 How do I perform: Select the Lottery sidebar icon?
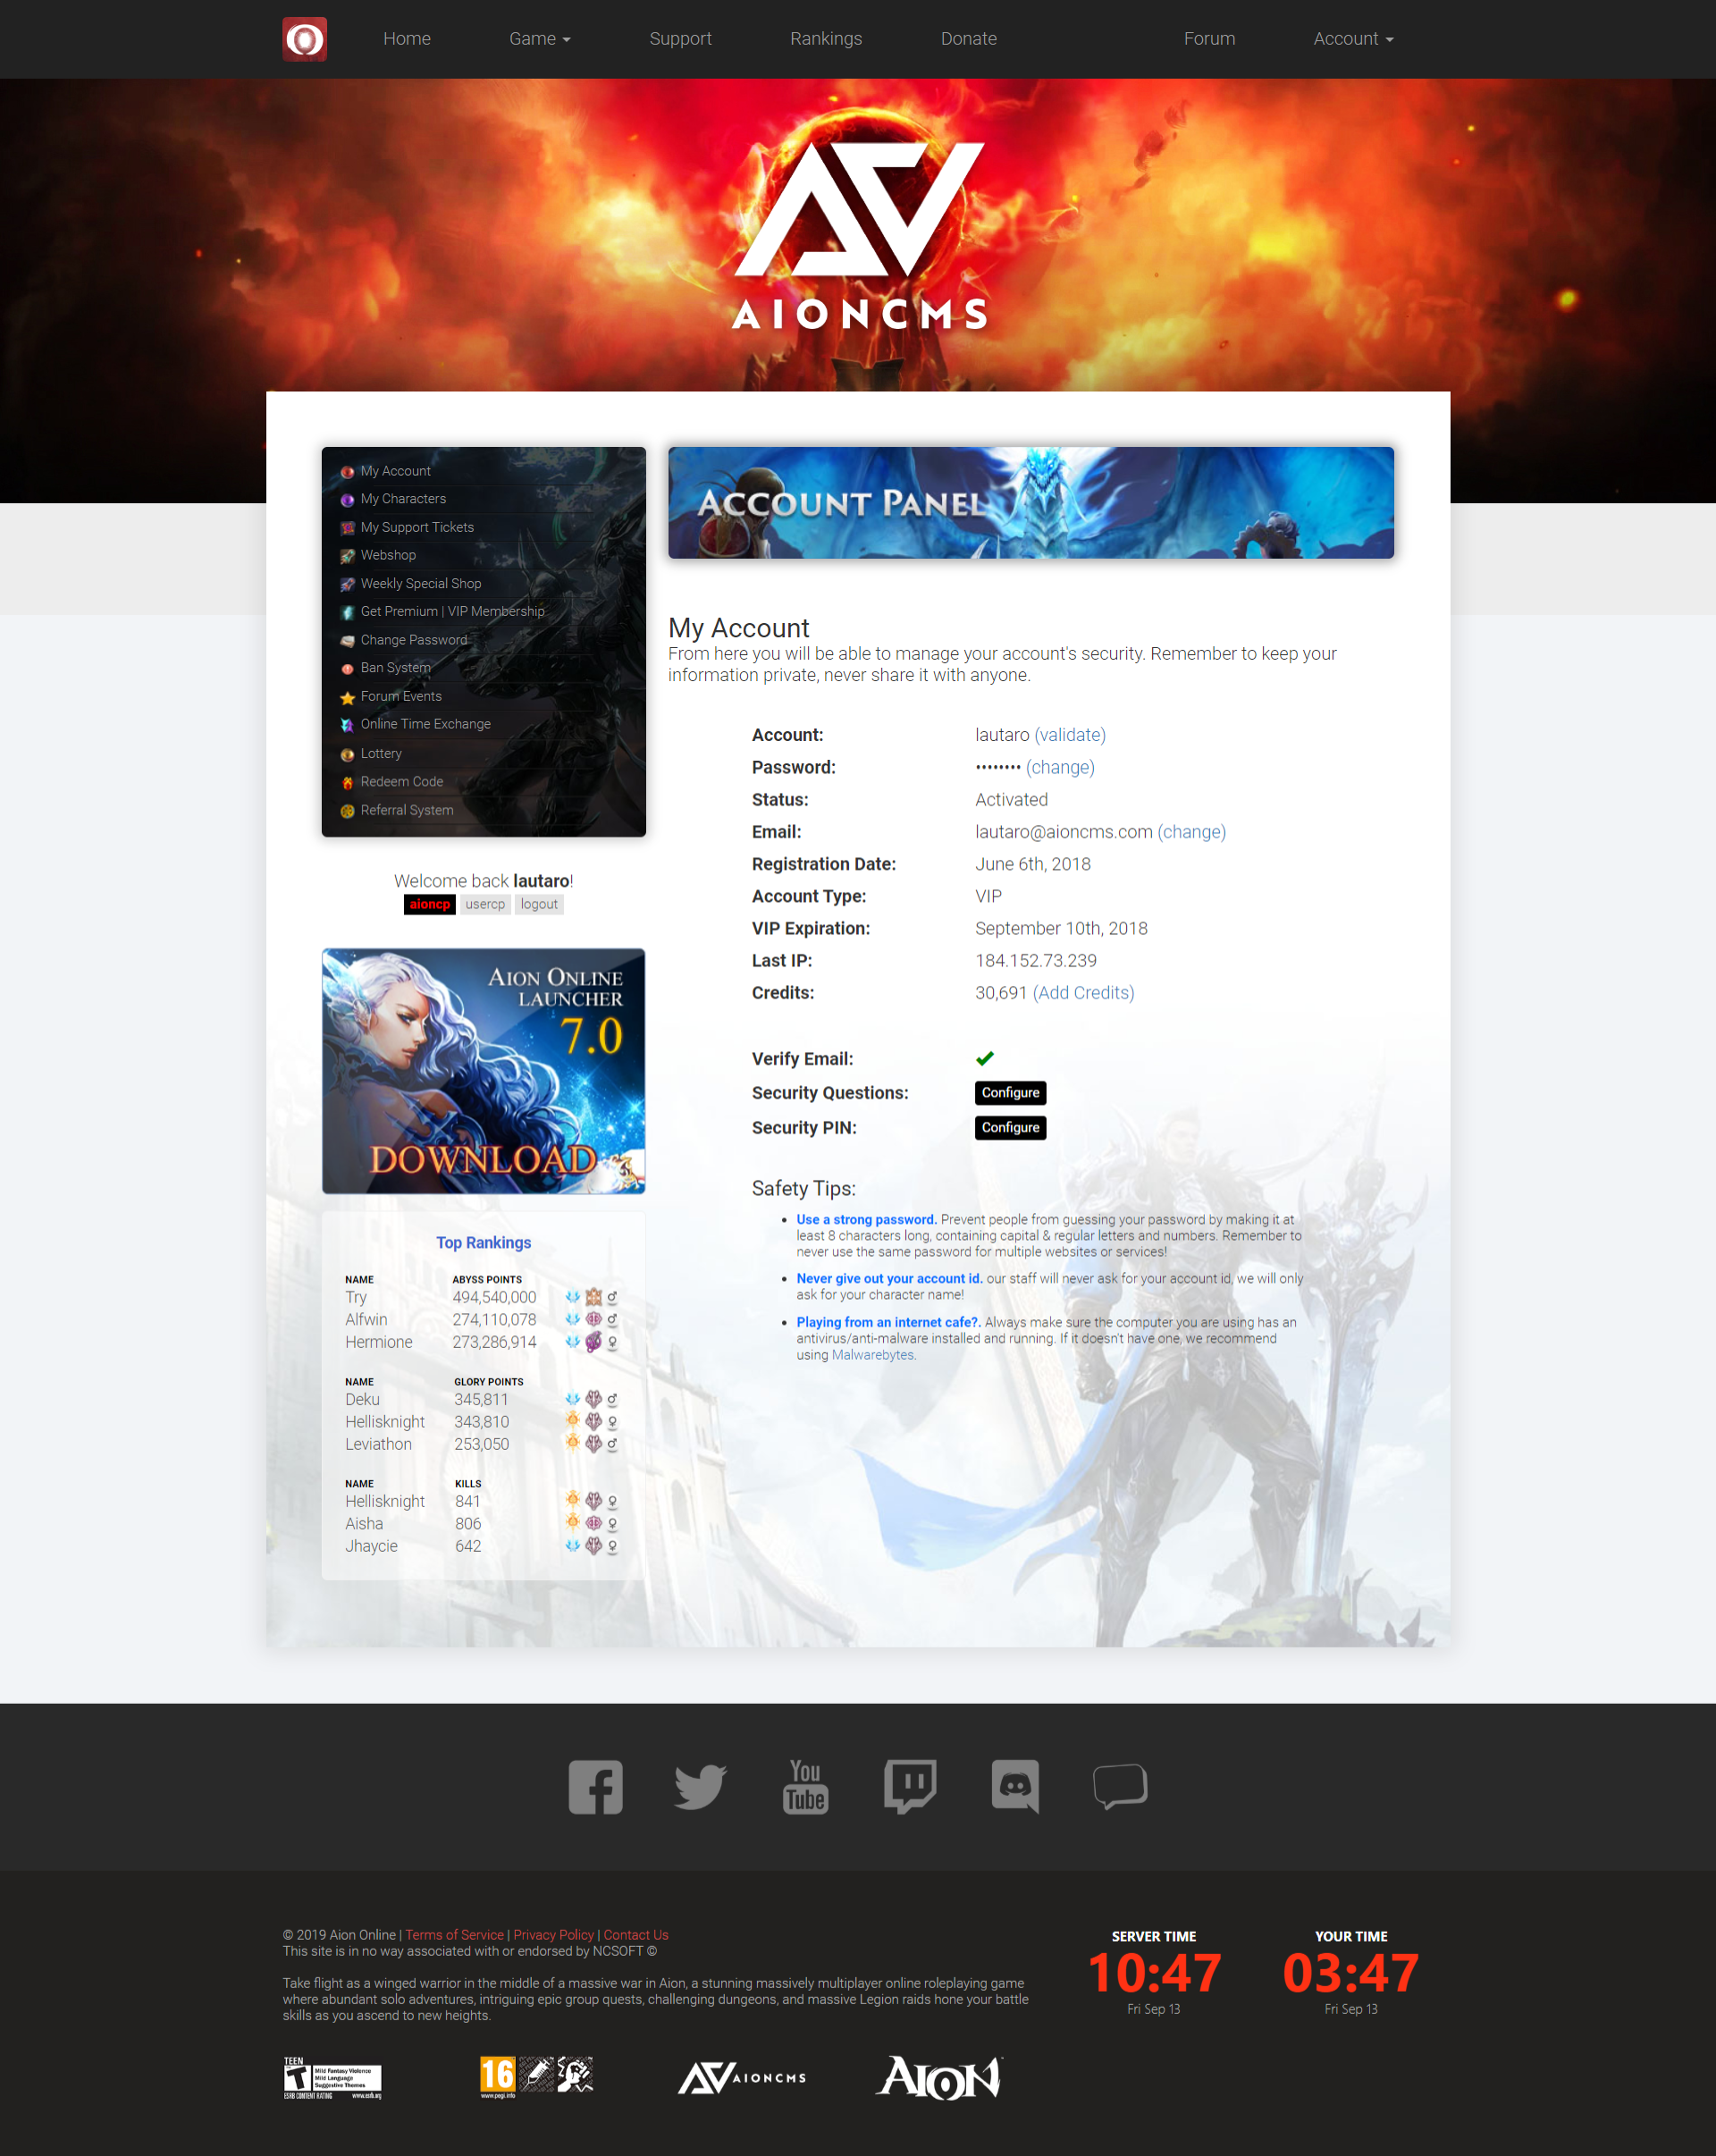click(345, 754)
